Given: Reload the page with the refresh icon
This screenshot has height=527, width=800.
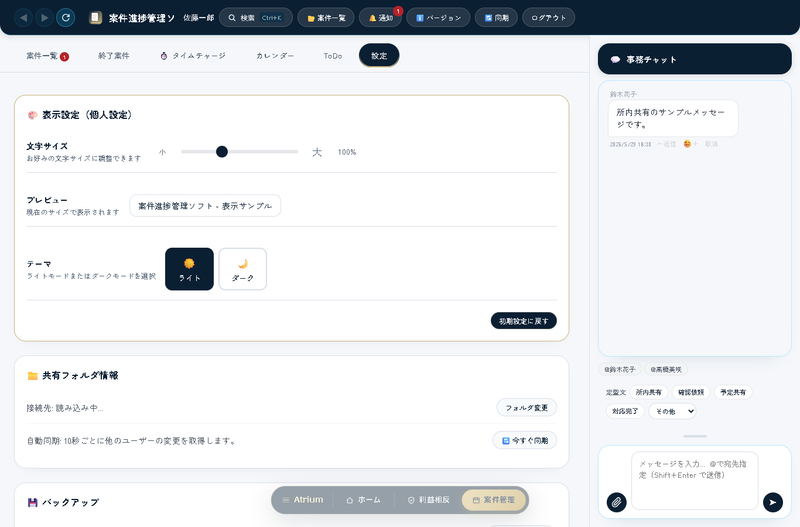Looking at the screenshot, I should (x=66, y=18).
